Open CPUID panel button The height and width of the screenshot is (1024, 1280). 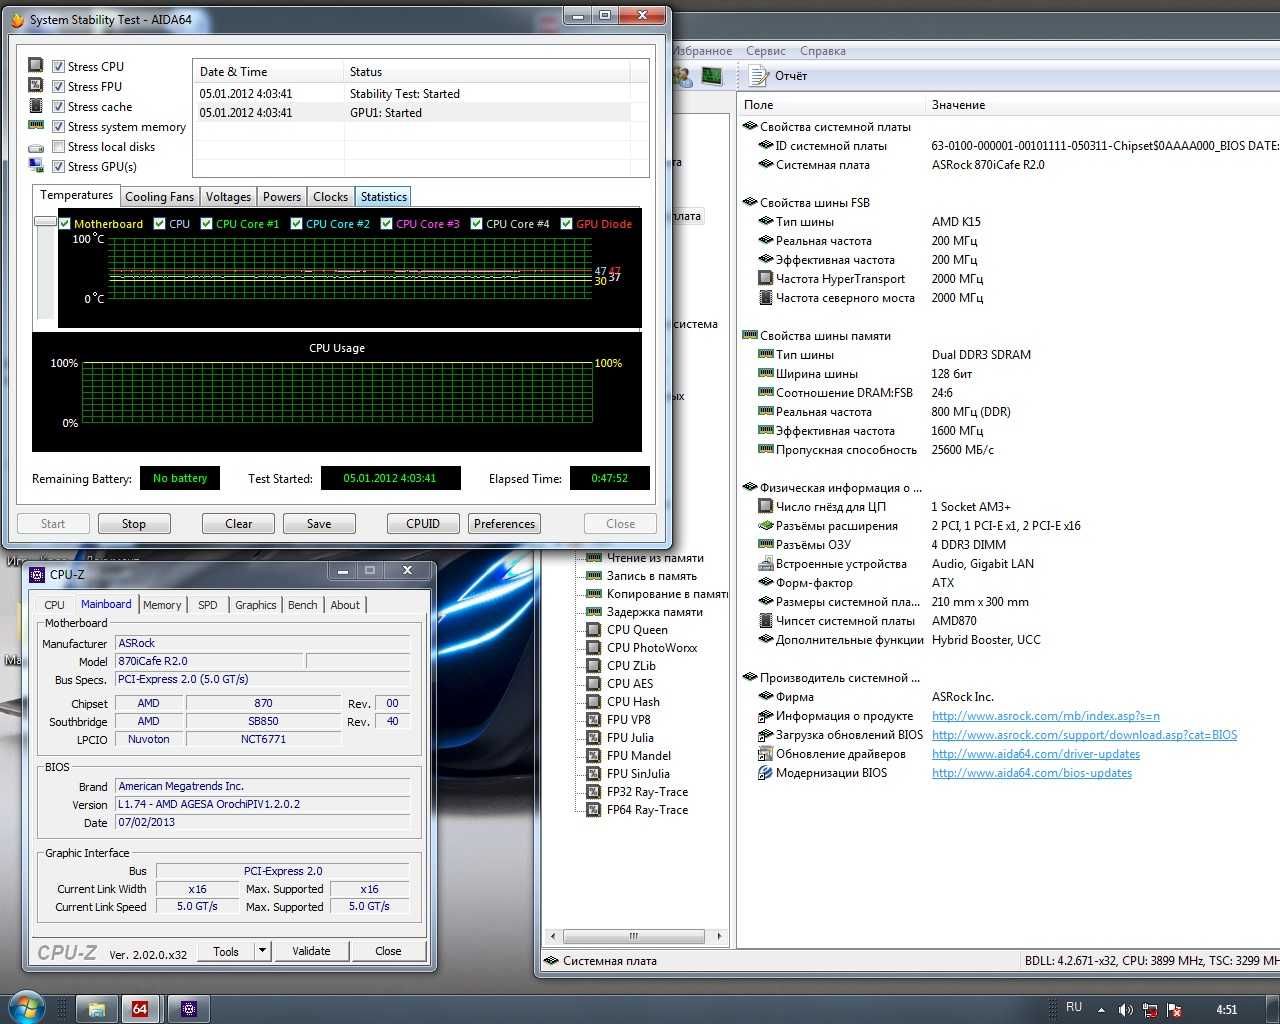(x=423, y=524)
